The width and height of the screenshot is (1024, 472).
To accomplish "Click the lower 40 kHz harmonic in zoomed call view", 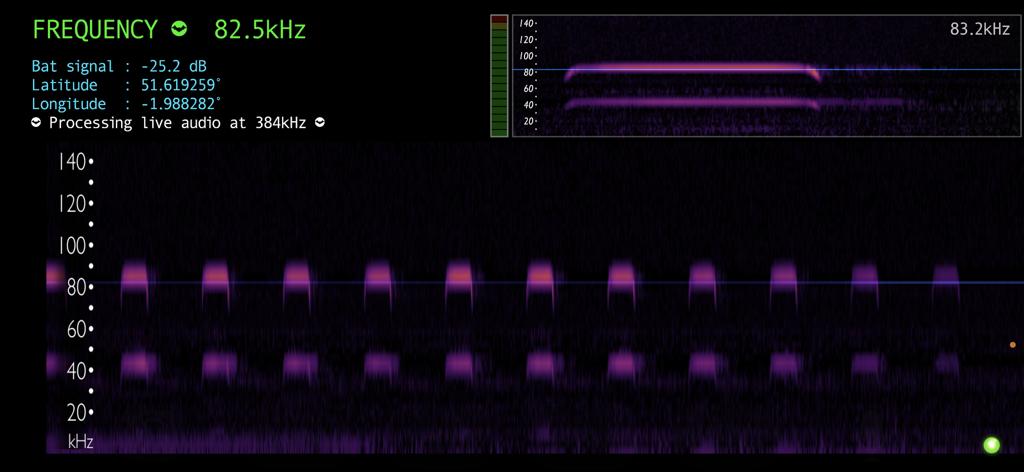I will (x=692, y=102).
